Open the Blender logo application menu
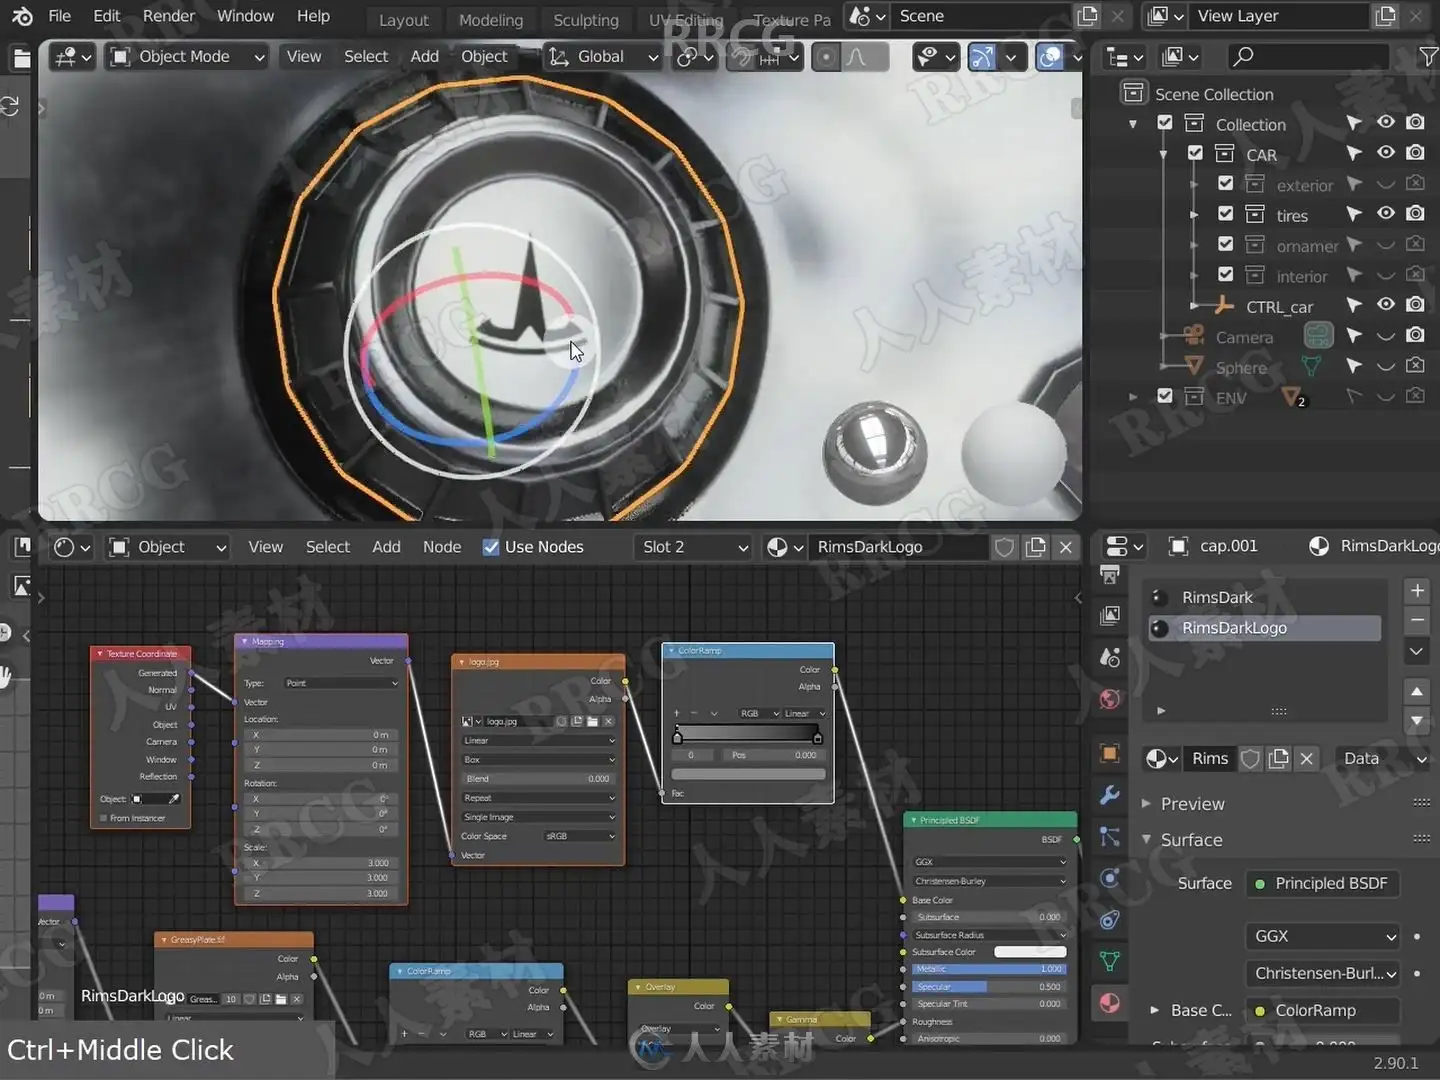The width and height of the screenshot is (1440, 1080). [22, 16]
